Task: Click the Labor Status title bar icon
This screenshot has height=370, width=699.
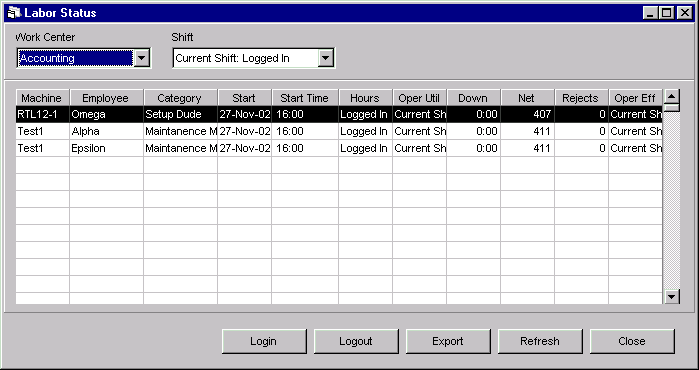Action: 15,12
